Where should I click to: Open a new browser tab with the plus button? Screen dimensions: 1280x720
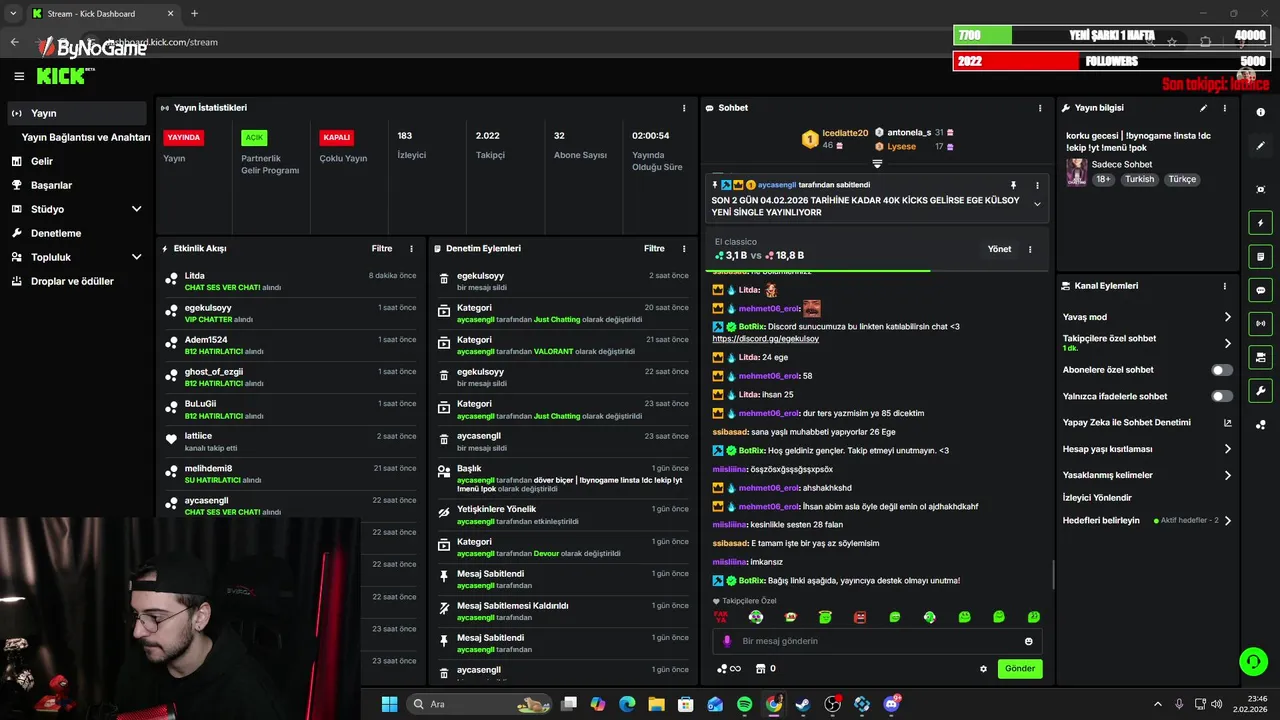click(x=194, y=13)
